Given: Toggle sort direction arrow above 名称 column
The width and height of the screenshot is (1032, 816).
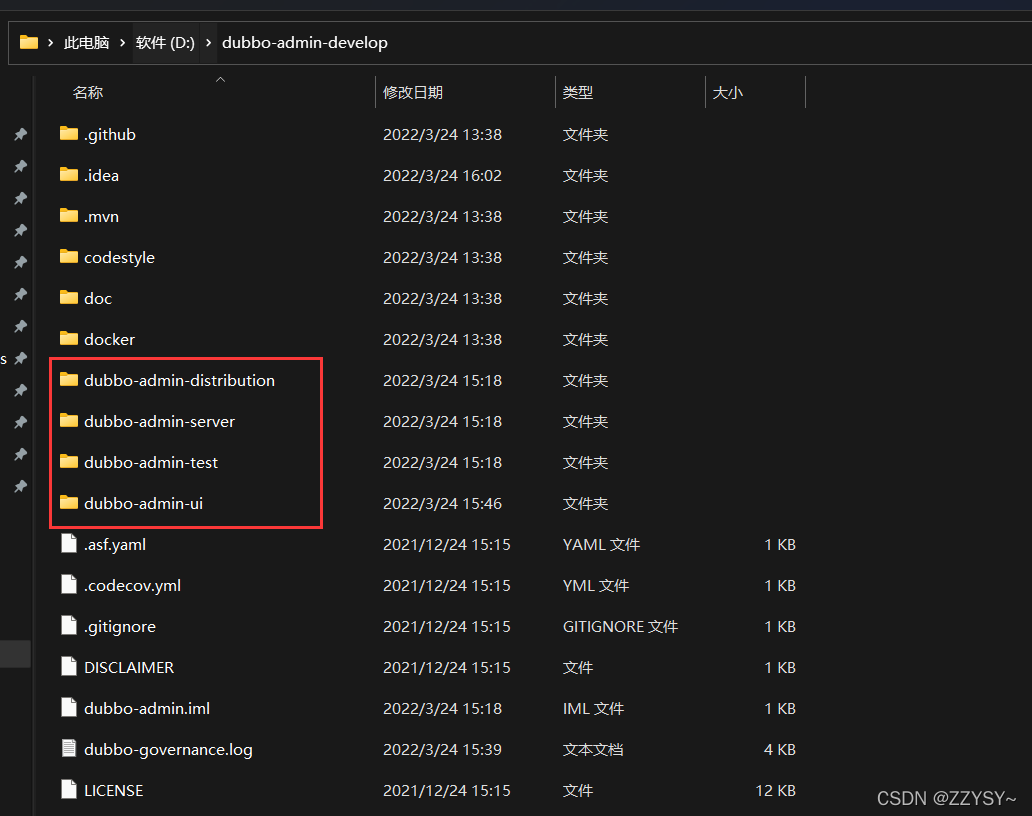Looking at the screenshot, I should 220,80.
